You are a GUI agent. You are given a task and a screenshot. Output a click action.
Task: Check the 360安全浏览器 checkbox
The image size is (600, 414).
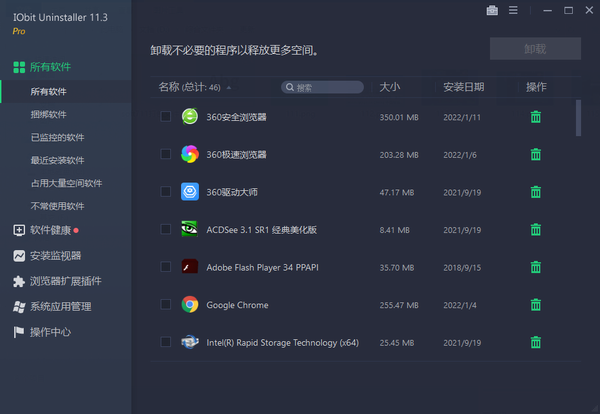[166, 116]
